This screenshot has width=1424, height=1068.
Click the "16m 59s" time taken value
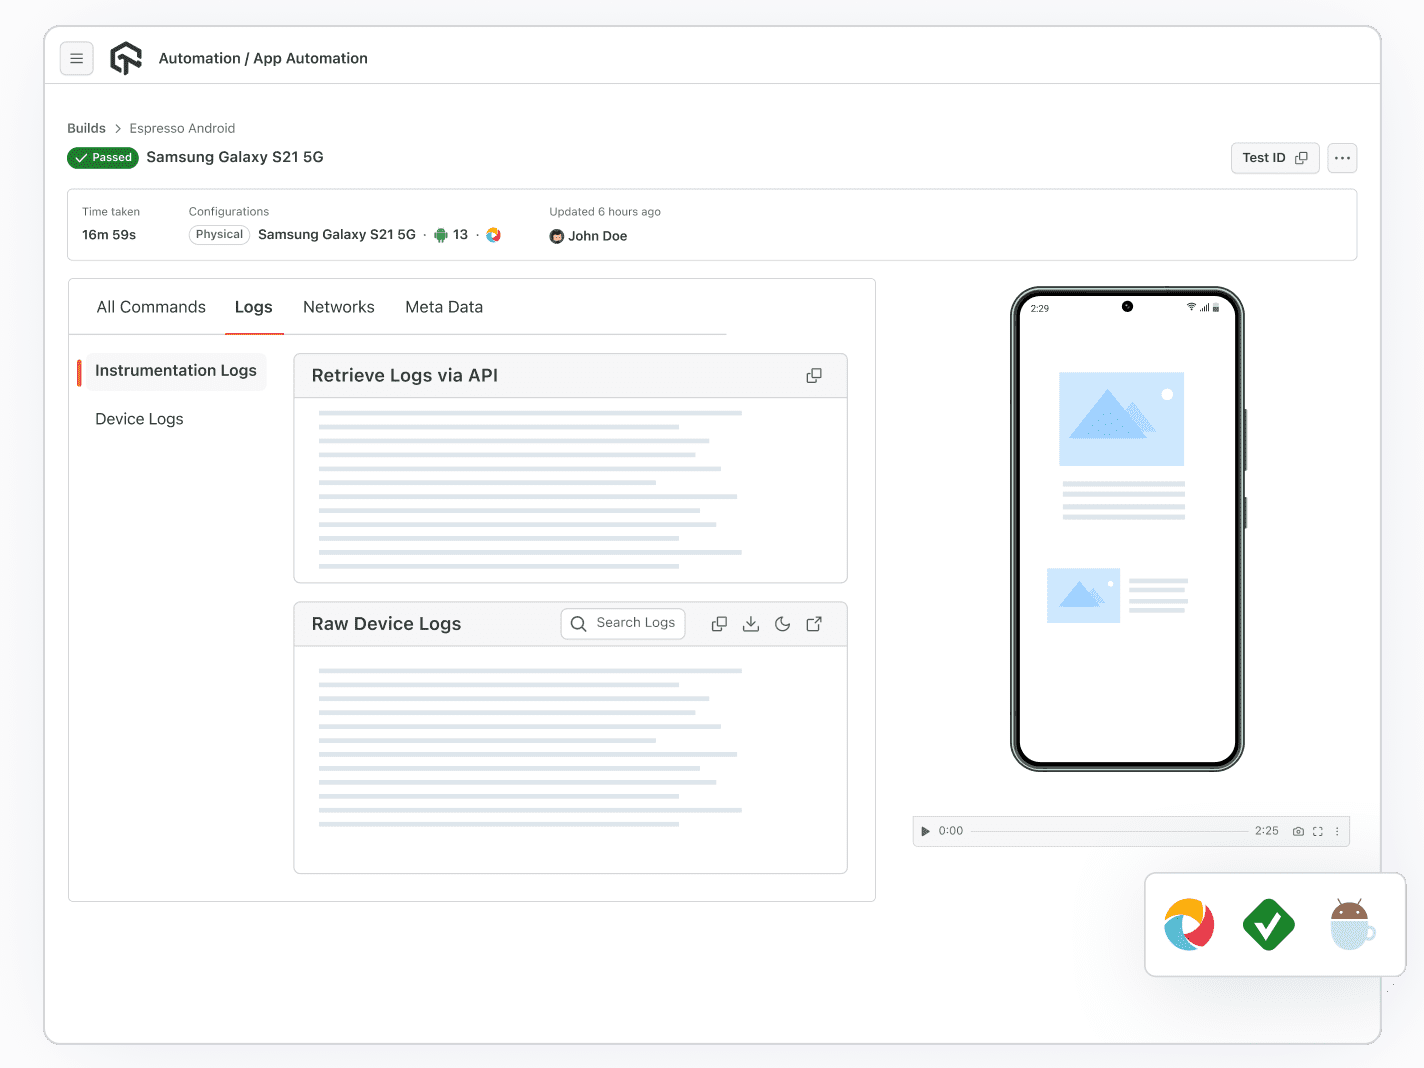[x=109, y=235]
